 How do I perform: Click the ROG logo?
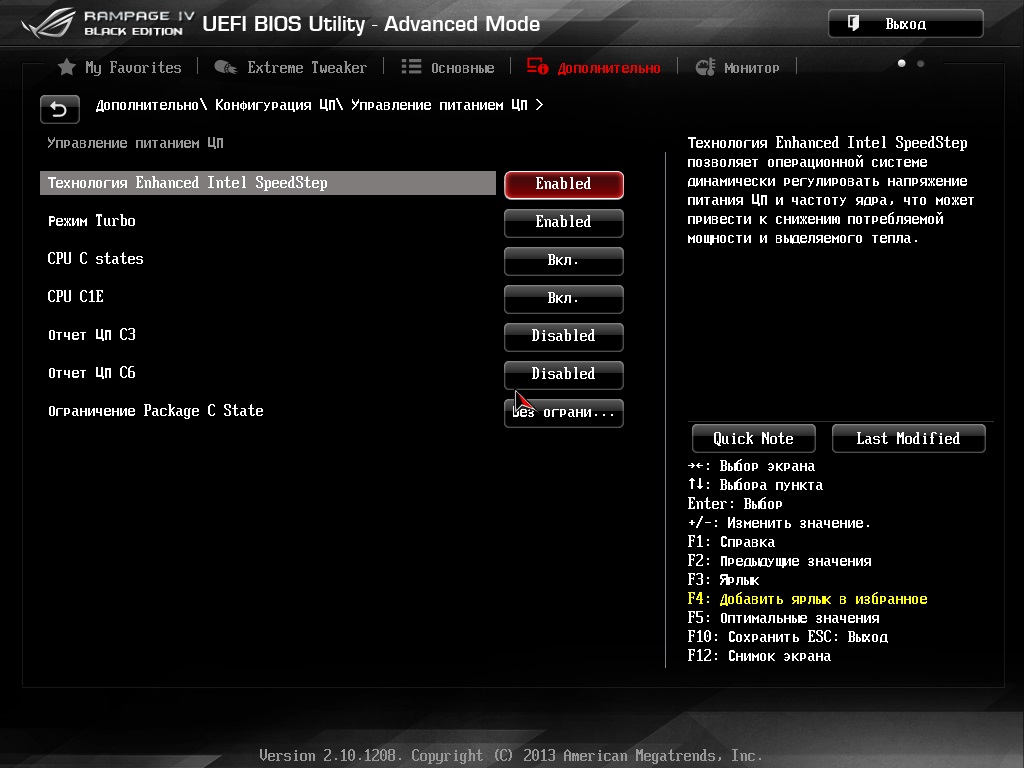48,23
